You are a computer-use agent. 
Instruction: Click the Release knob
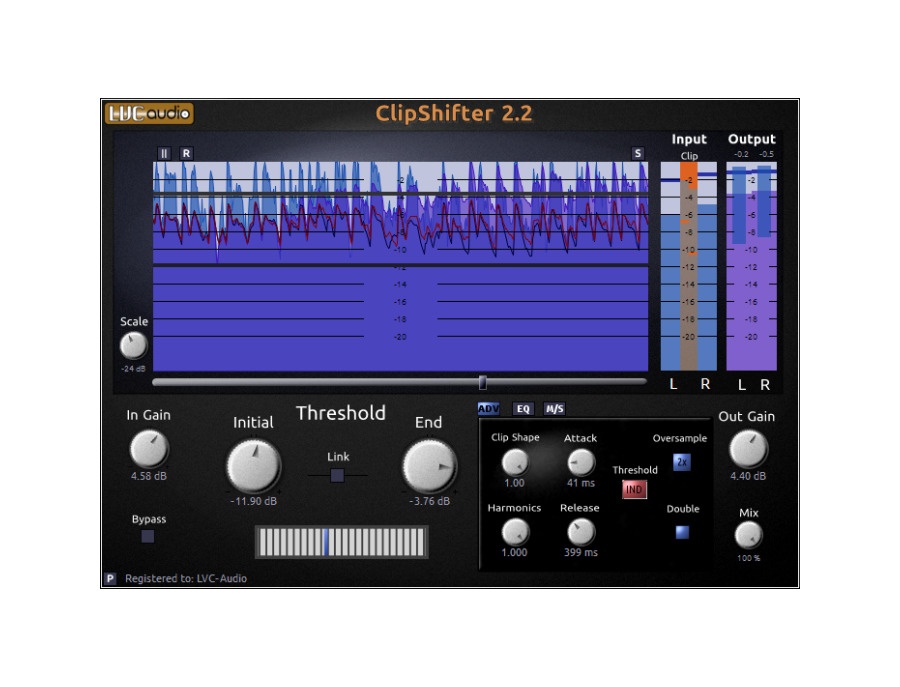click(581, 532)
